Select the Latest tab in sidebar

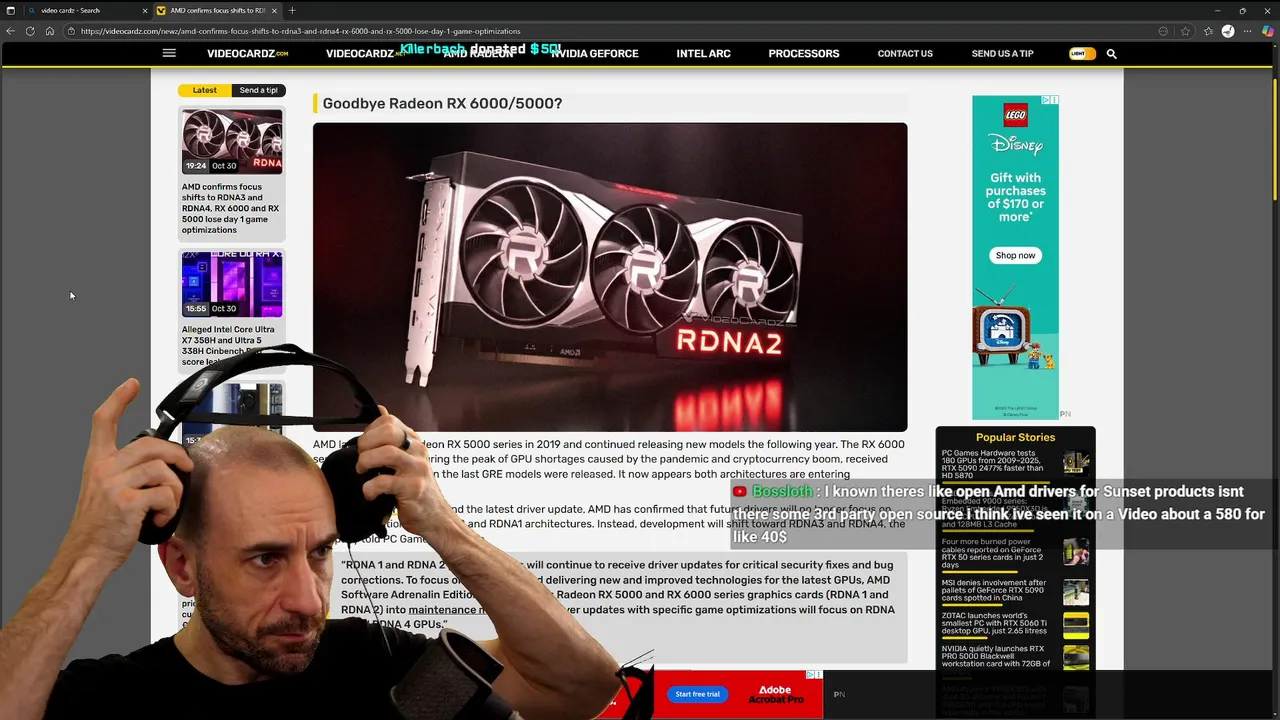tap(205, 90)
